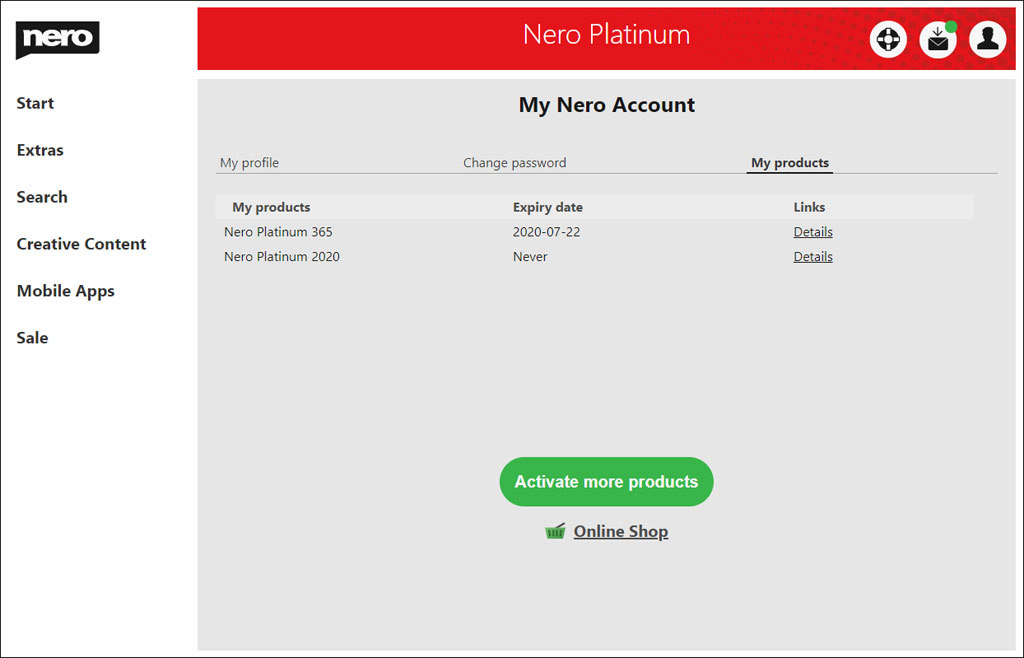Check the inbox notification icon
Viewport: 1024px width, 658px height.
[937, 41]
